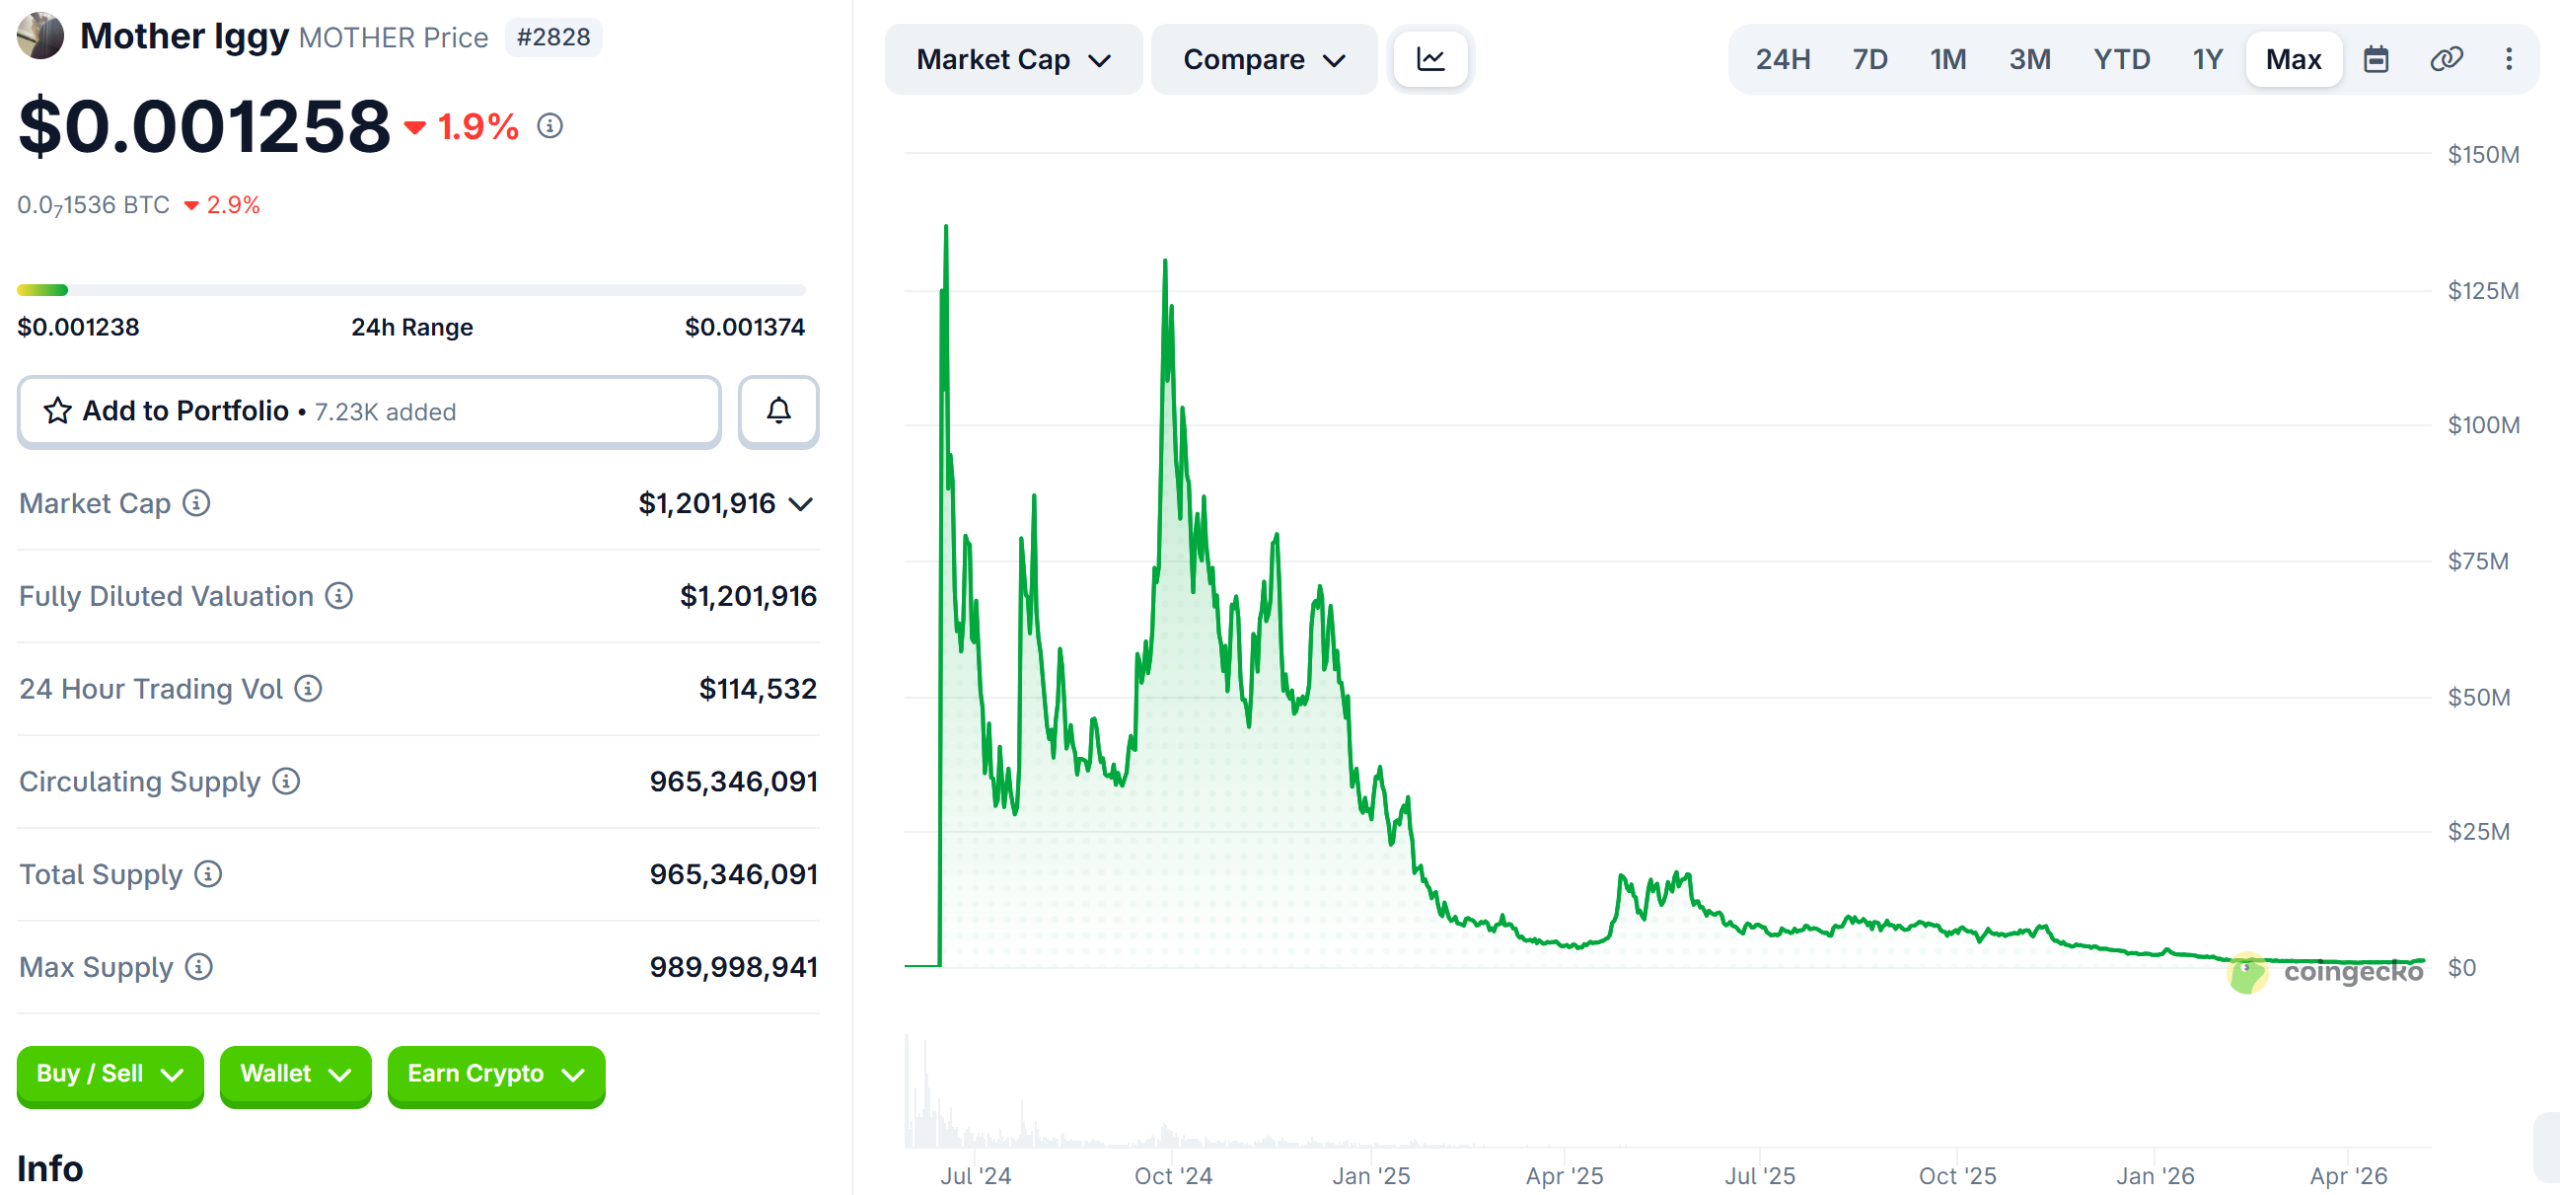Click the 24h Range progress bar

(411, 290)
